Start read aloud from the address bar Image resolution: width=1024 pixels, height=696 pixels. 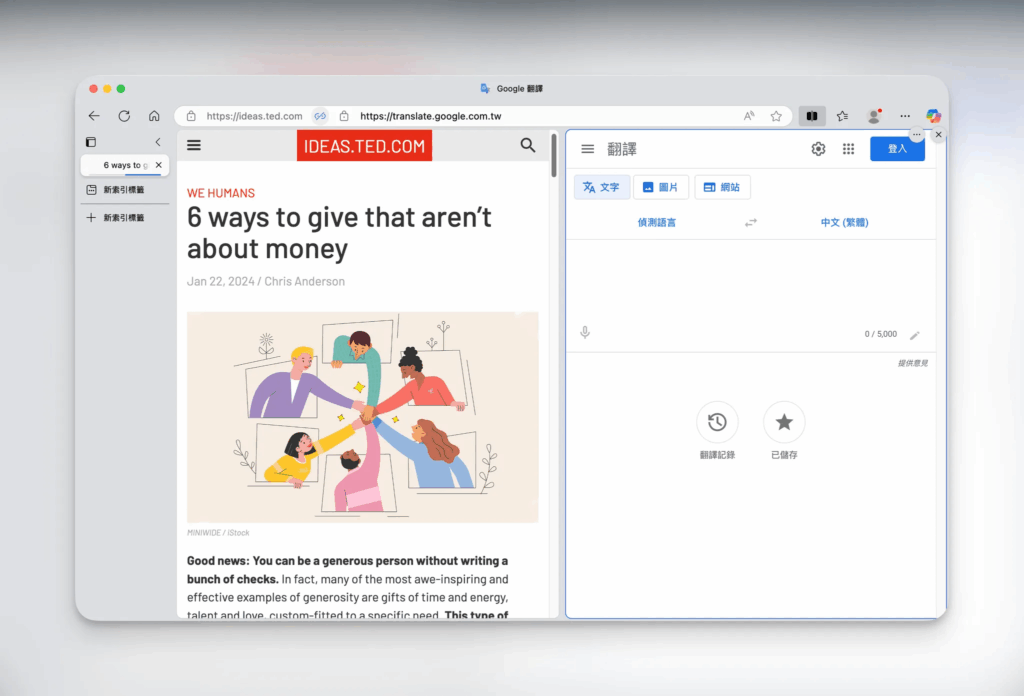pos(749,116)
